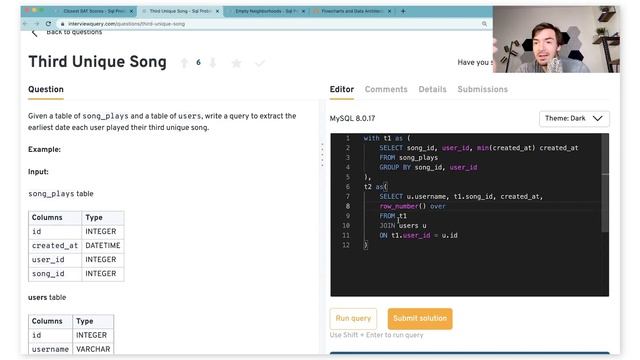Open the Comments tab
This screenshot has width=640, height=360.
click(x=386, y=89)
